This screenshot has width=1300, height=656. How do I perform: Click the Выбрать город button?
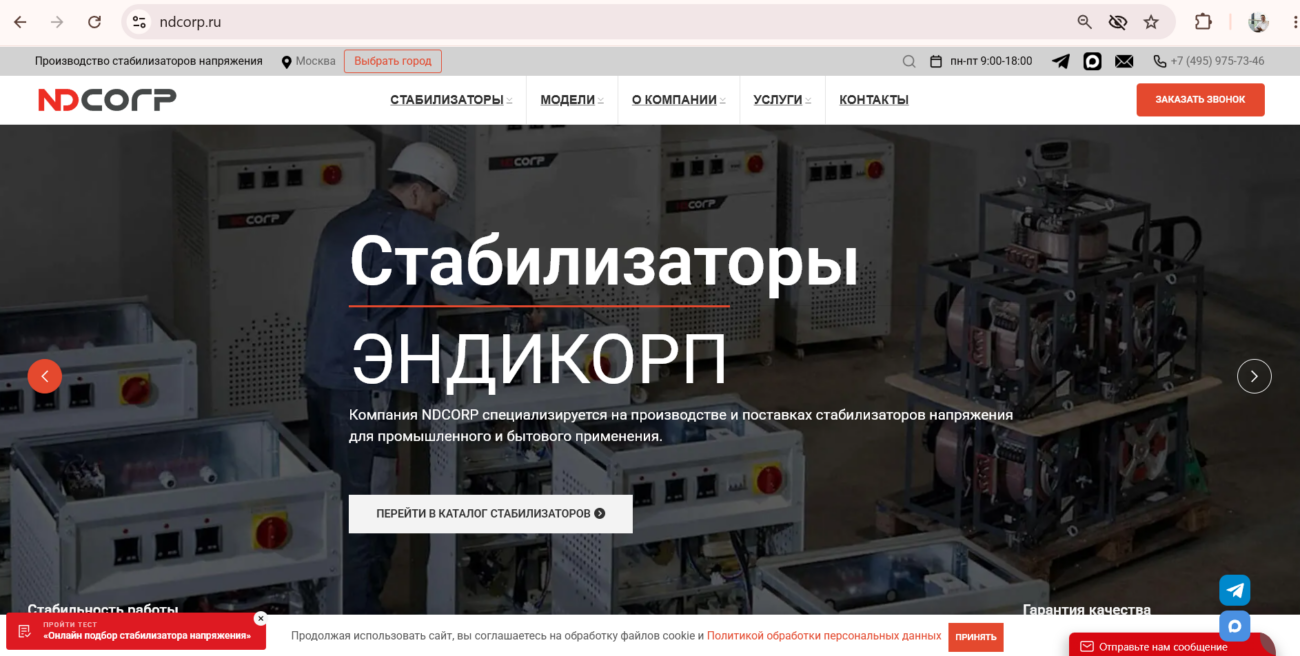pos(393,61)
